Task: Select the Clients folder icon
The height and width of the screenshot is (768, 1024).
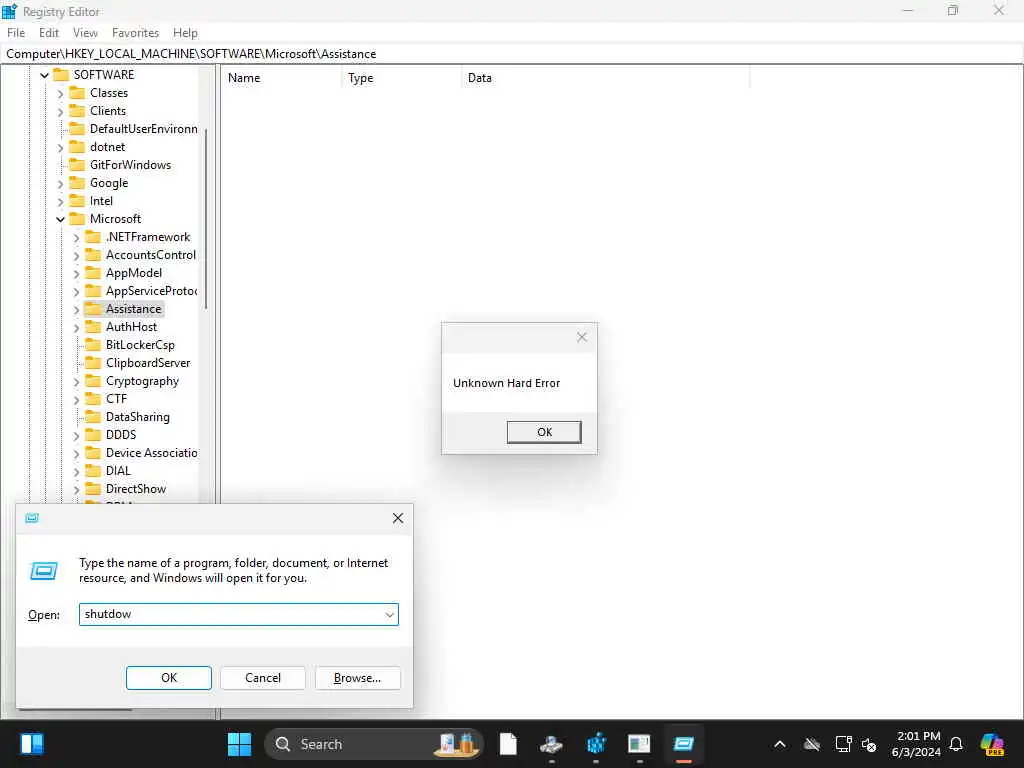Action: coord(77,110)
